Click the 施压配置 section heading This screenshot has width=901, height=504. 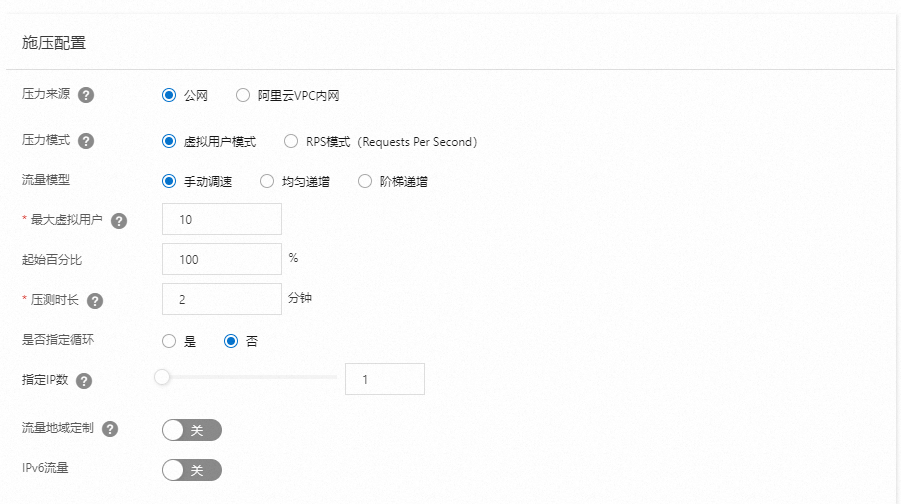point(54,43)
